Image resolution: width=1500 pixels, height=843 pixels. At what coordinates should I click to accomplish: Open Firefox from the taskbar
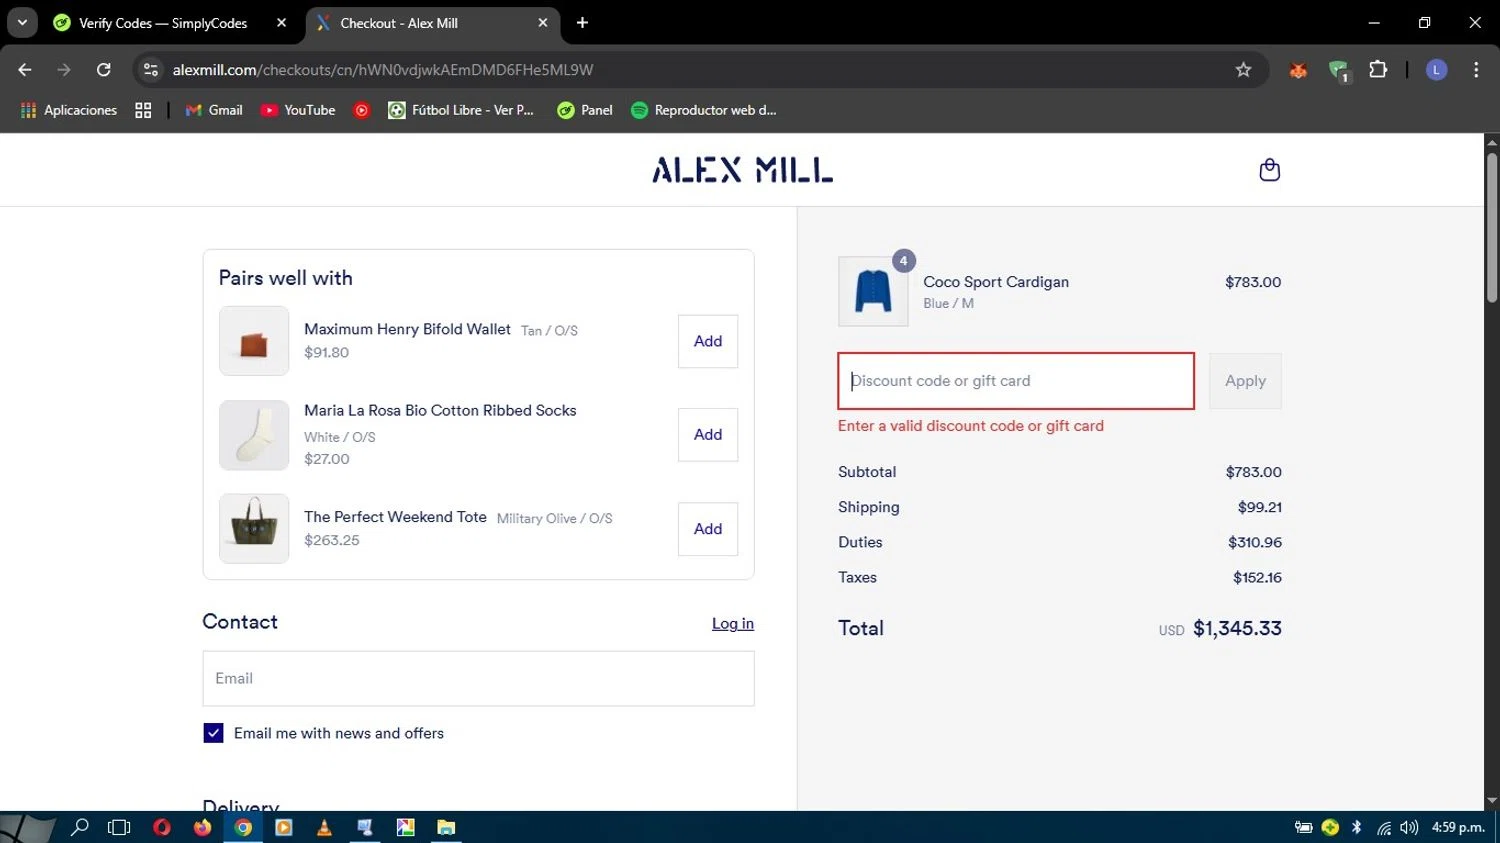202,827
